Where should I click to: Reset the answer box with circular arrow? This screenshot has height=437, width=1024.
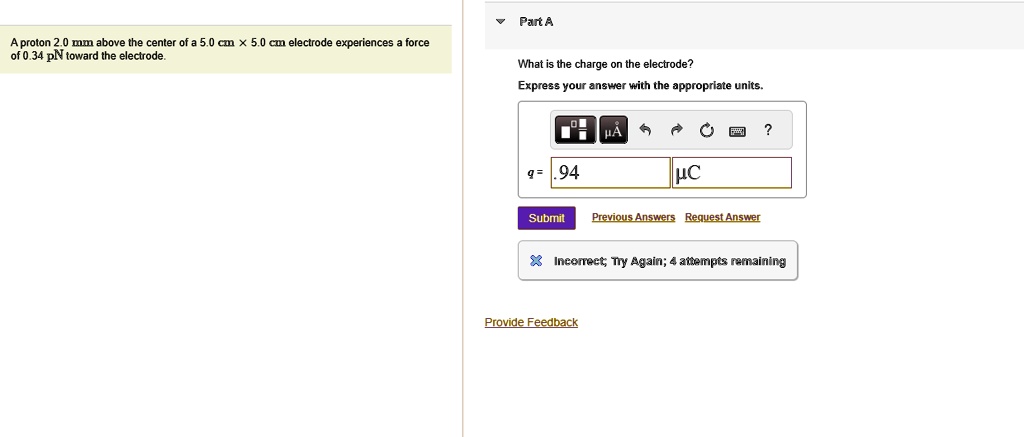706,131
